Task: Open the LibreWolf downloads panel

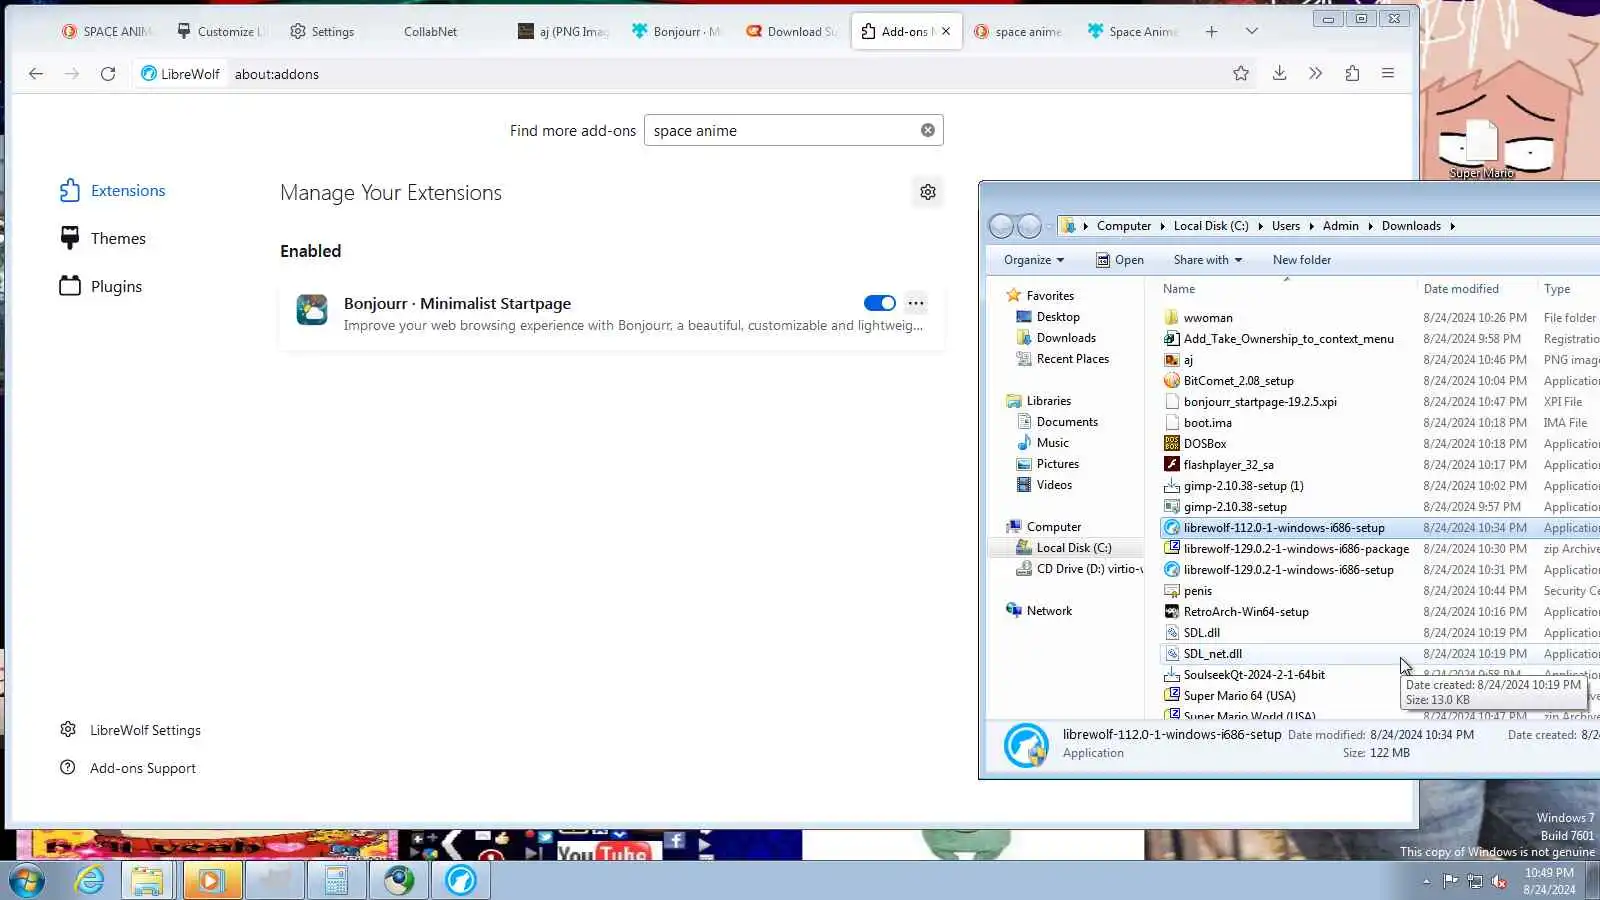Action: [x=1279, y=73]
